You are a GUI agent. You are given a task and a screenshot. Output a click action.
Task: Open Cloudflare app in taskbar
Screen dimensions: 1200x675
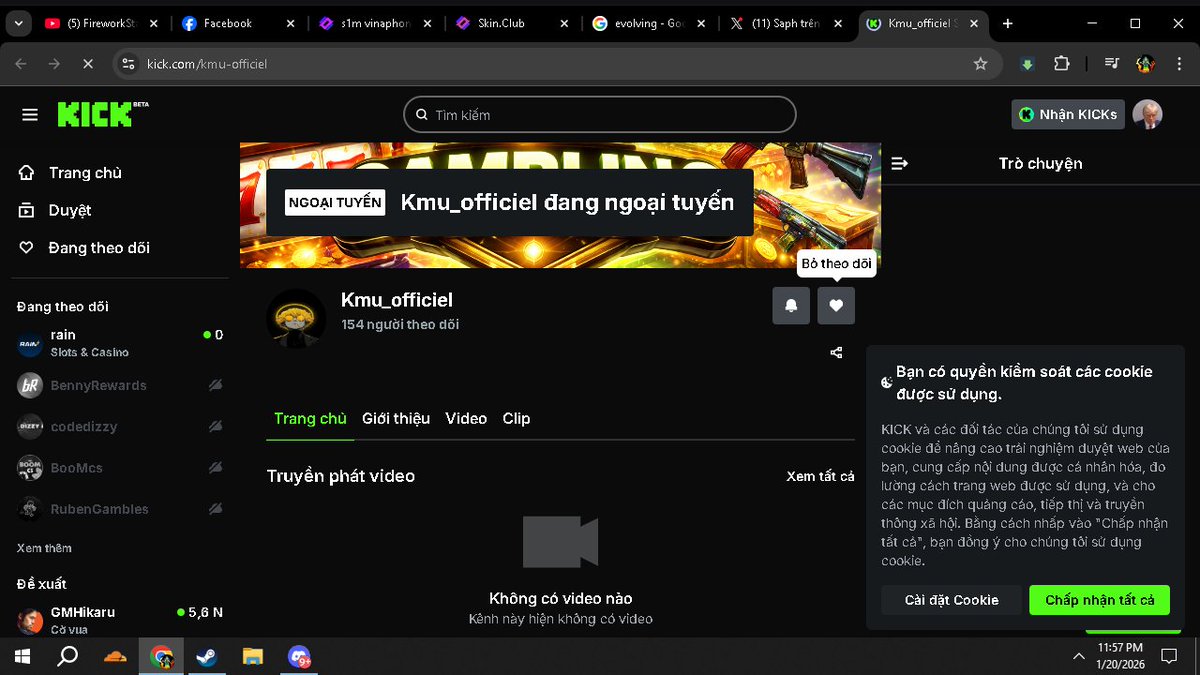click(115, 656)
